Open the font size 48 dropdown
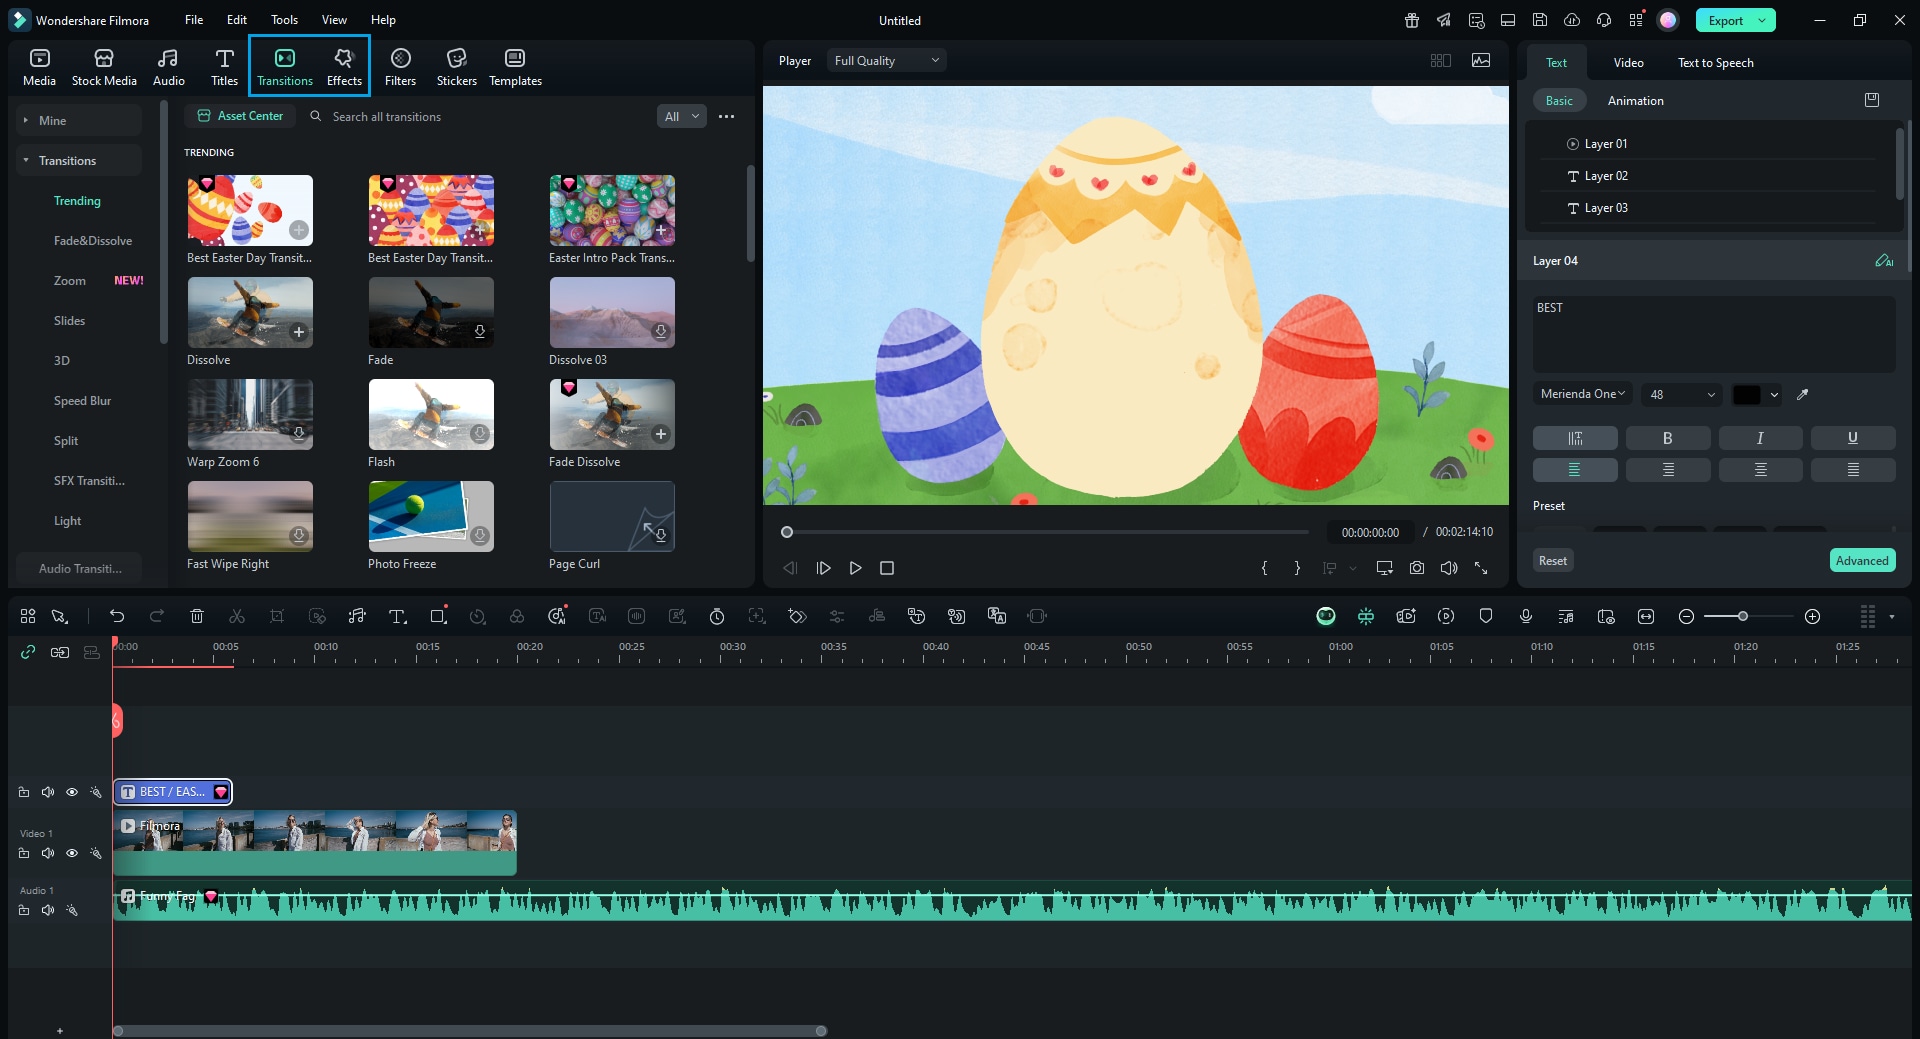This screenshot has height=1039, width=1920. (x=1682, y=394)
